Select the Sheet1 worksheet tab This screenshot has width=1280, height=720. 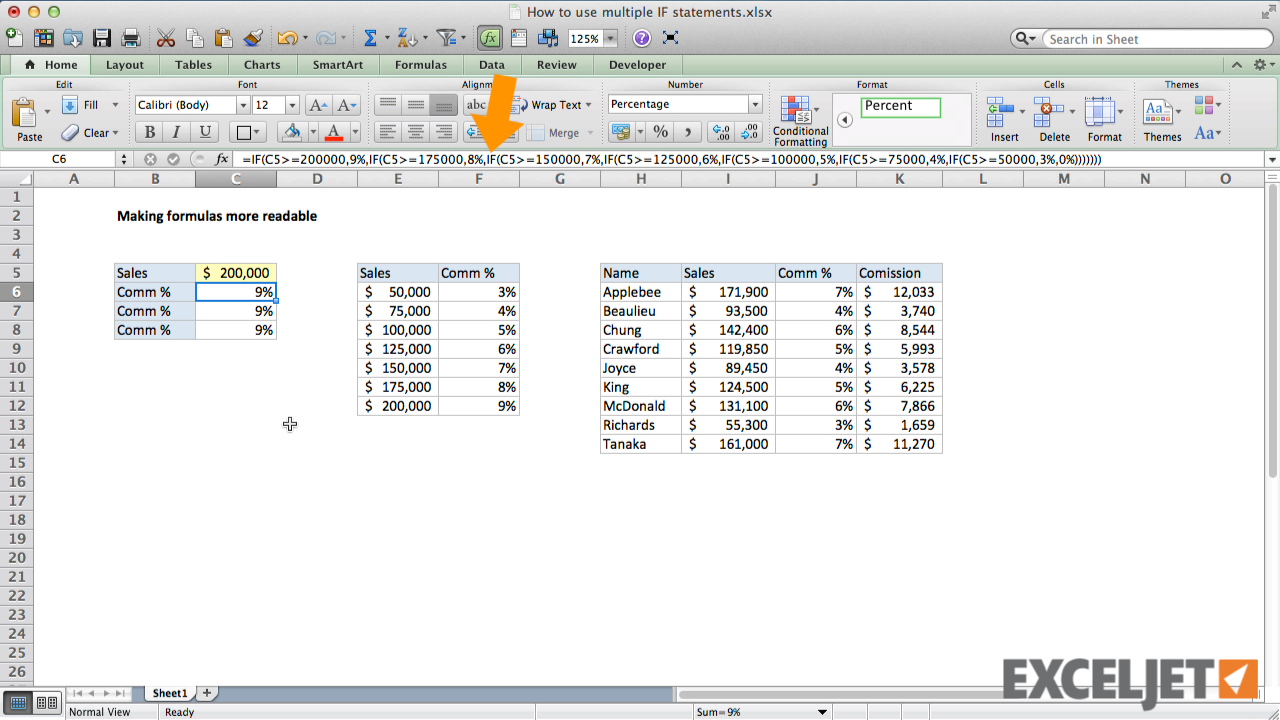(169, 693)
